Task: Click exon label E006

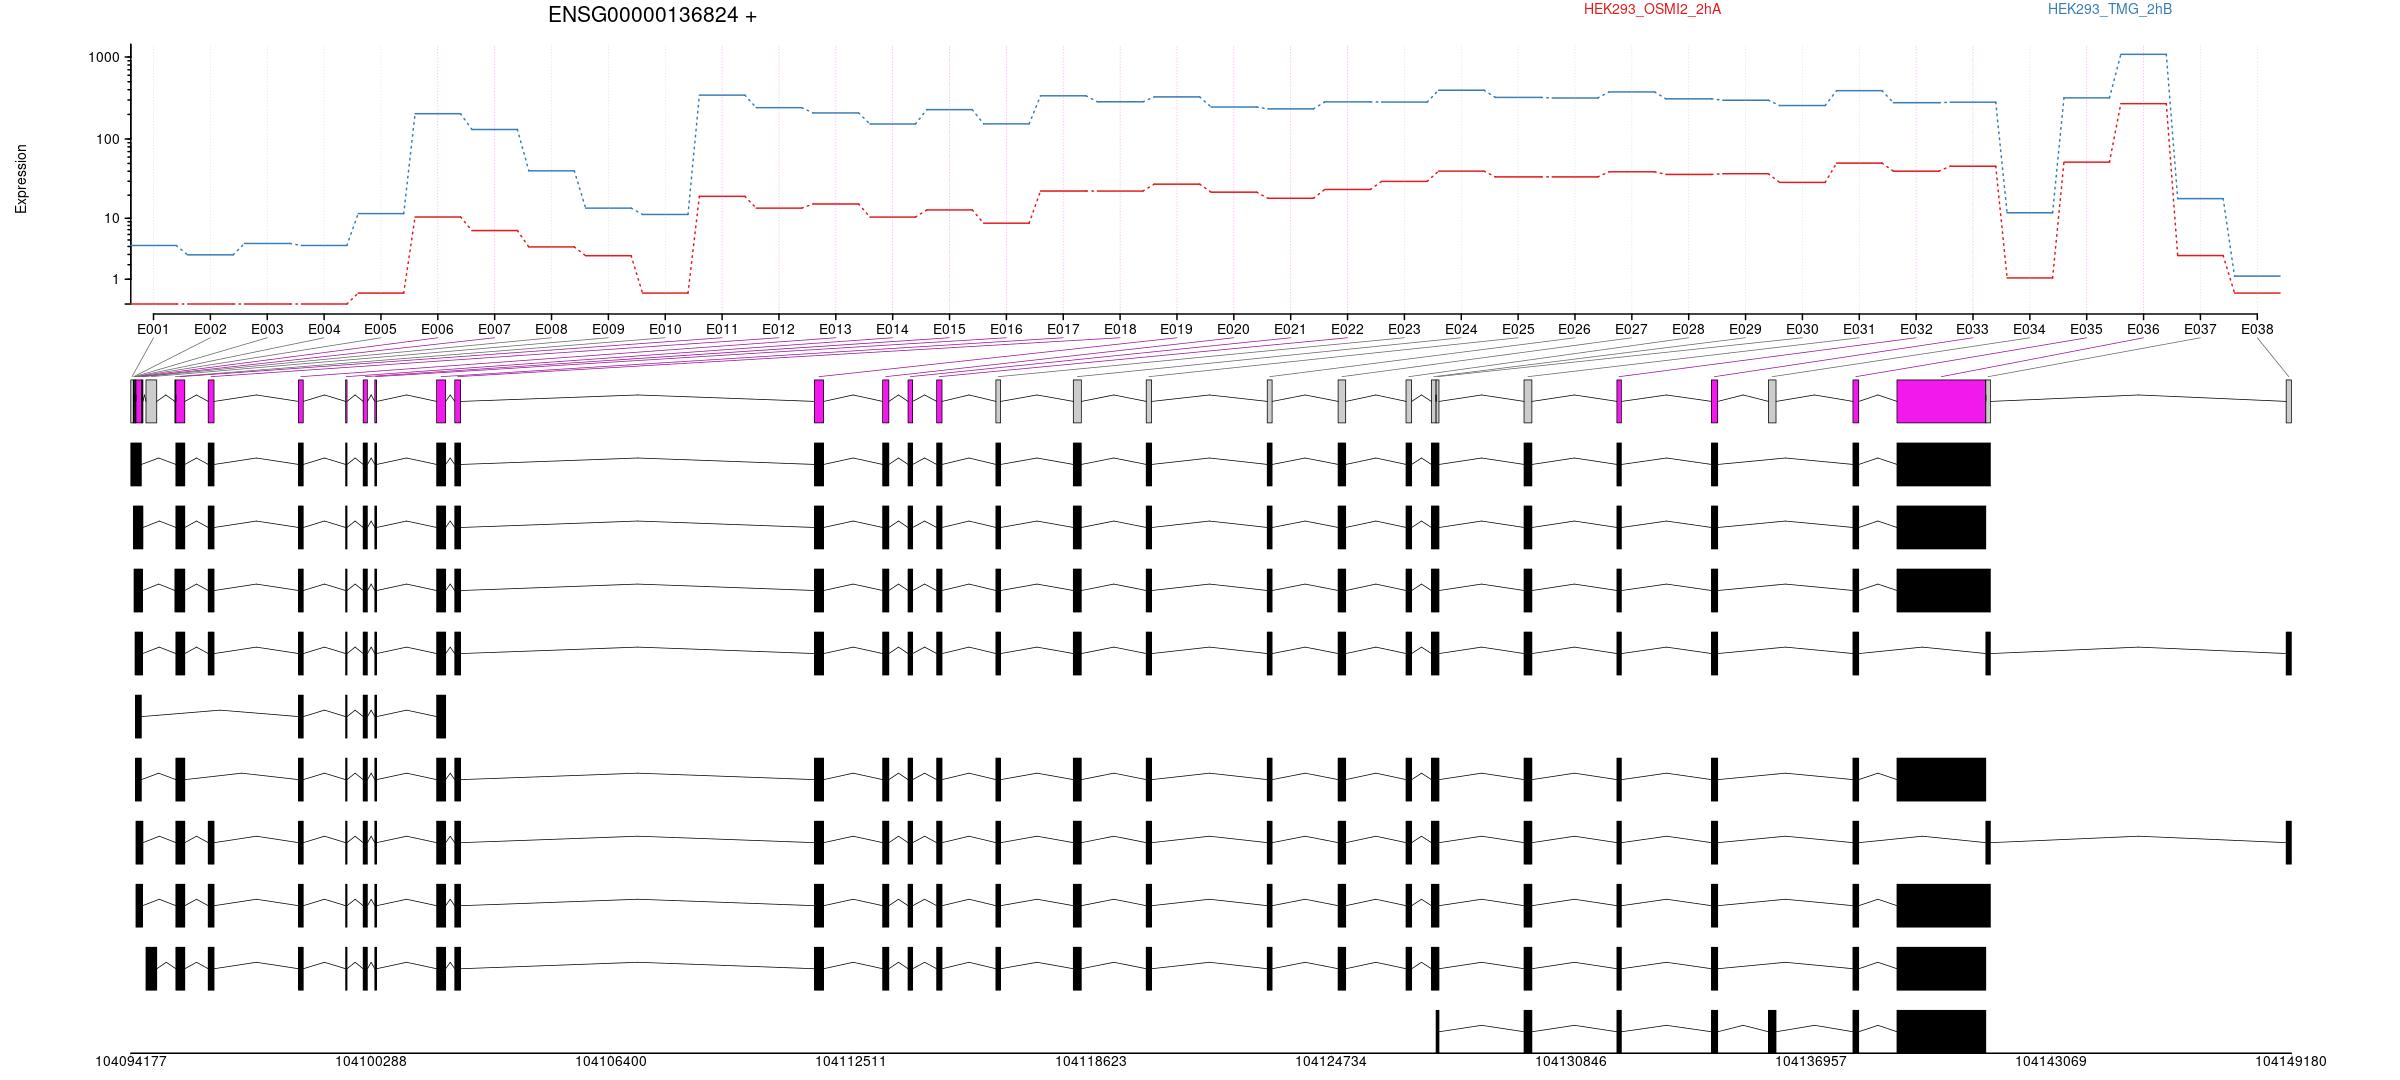Action: tap(437, 329)
